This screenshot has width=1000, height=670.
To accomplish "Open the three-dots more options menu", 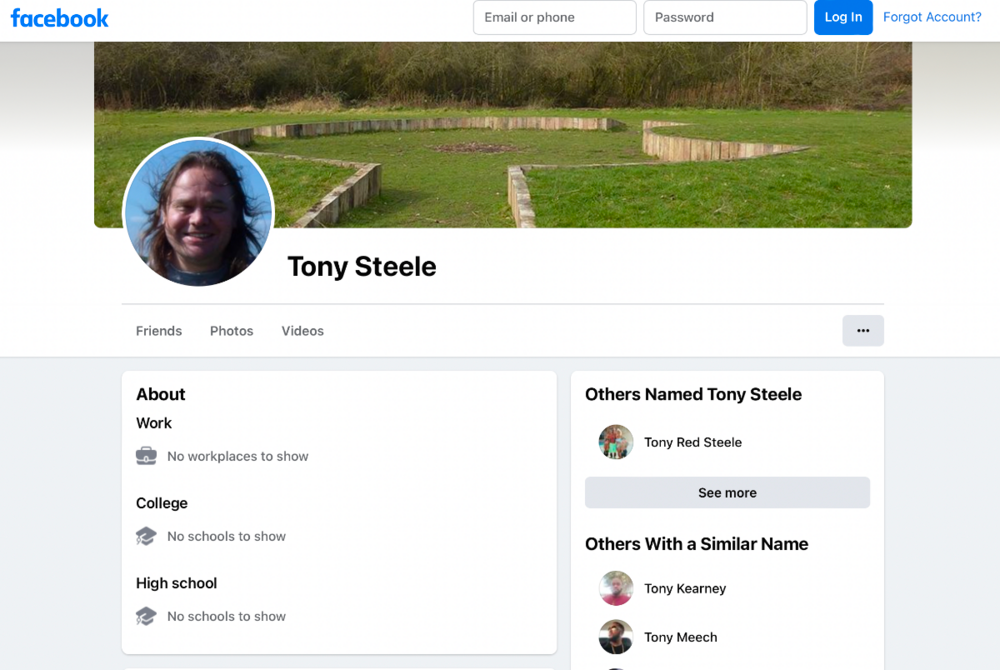I will click(x=863, y=331).
